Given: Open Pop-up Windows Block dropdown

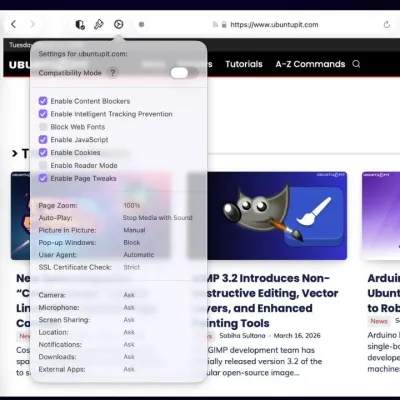Looking at the screenshot, I should pos(132,243).
